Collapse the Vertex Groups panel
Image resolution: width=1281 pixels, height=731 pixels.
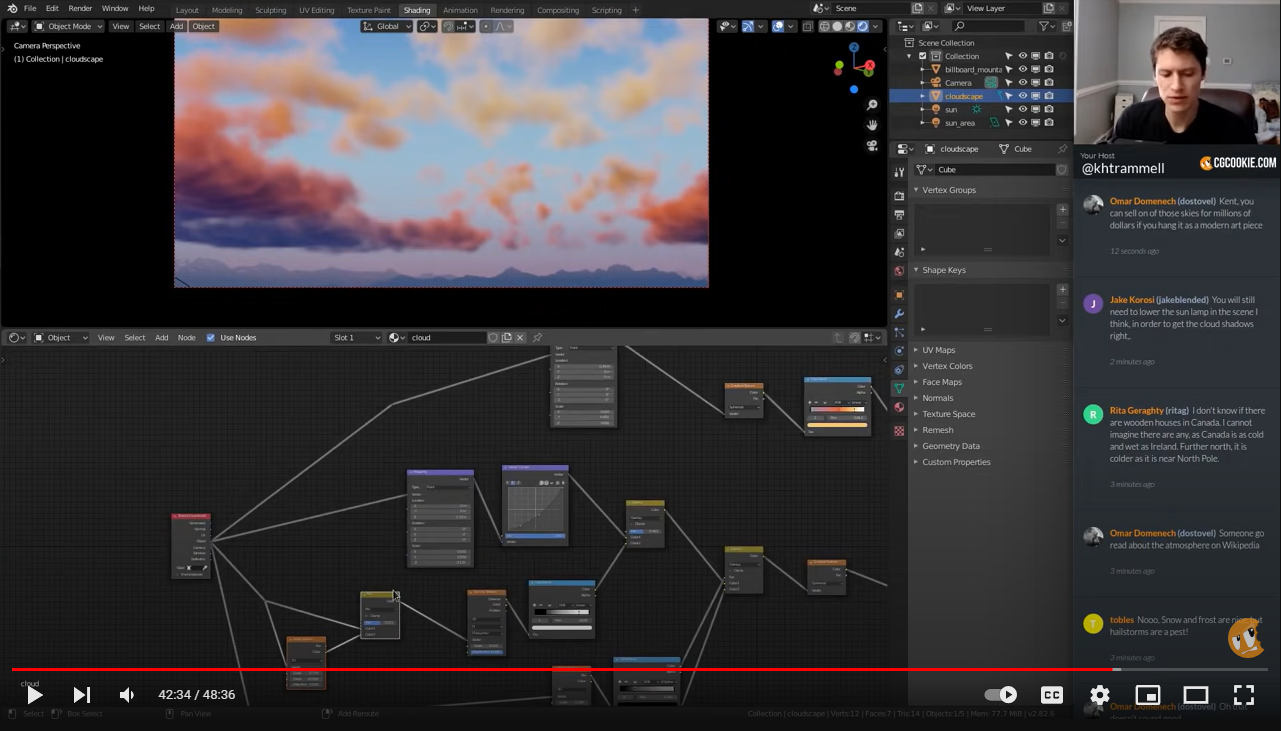click(x=949, y=190)
